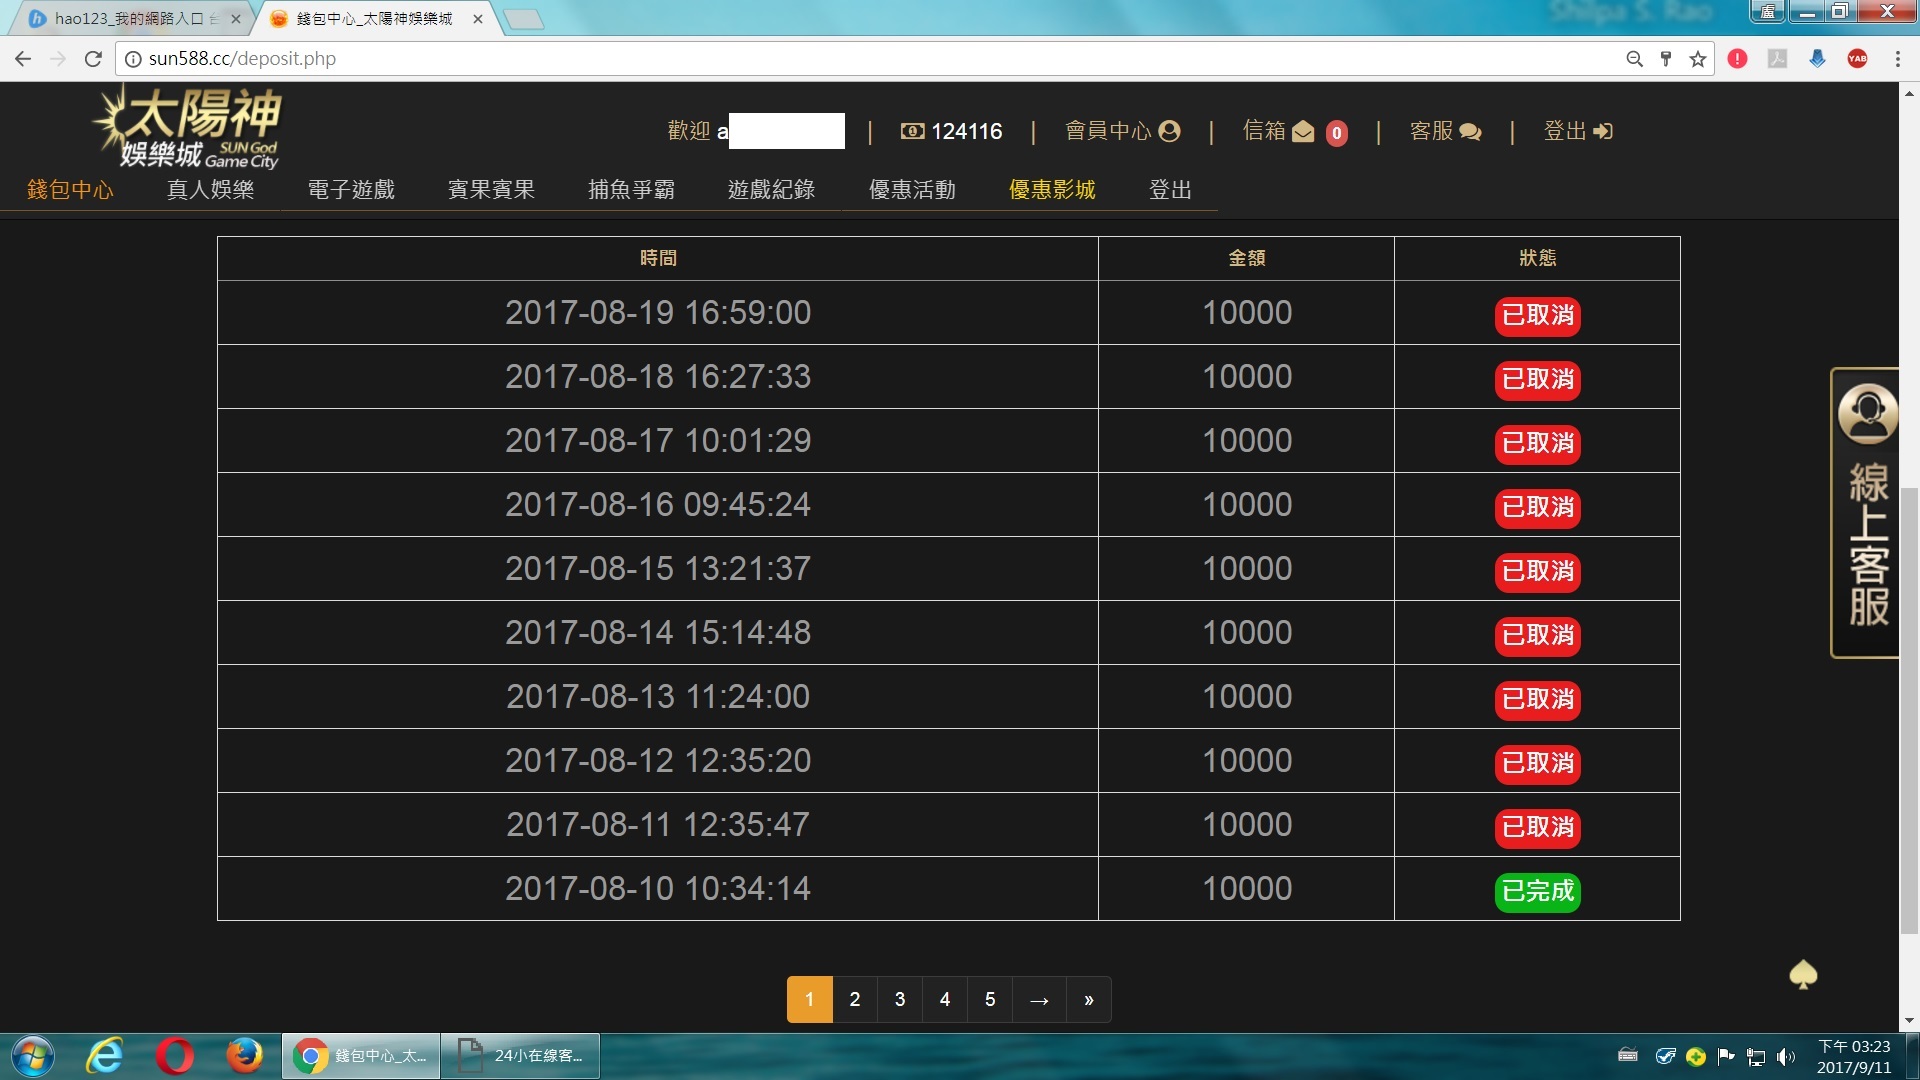
Task: Open the 真人娛樂 menu item
Action: click(210, 190)
